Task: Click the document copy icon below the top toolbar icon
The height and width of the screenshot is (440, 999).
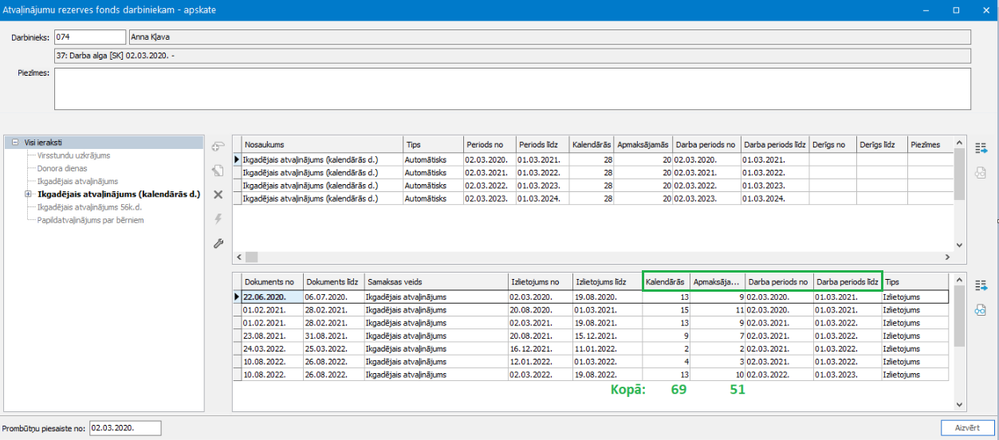Action: [x=218, y=171]
